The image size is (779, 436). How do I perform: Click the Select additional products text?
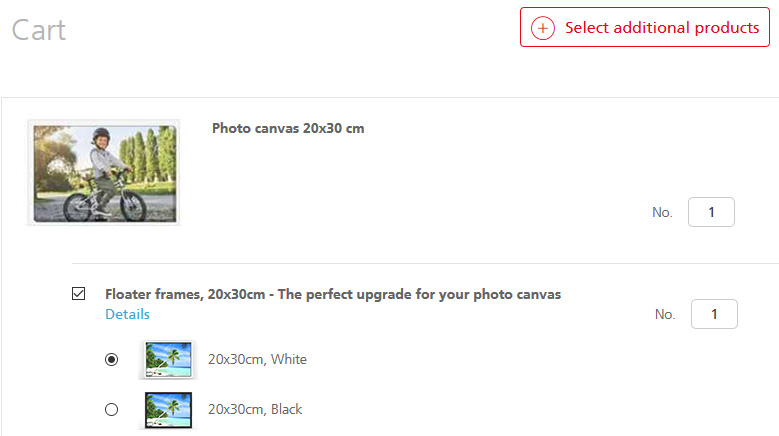pyautogui.click(x=662, y=28)
